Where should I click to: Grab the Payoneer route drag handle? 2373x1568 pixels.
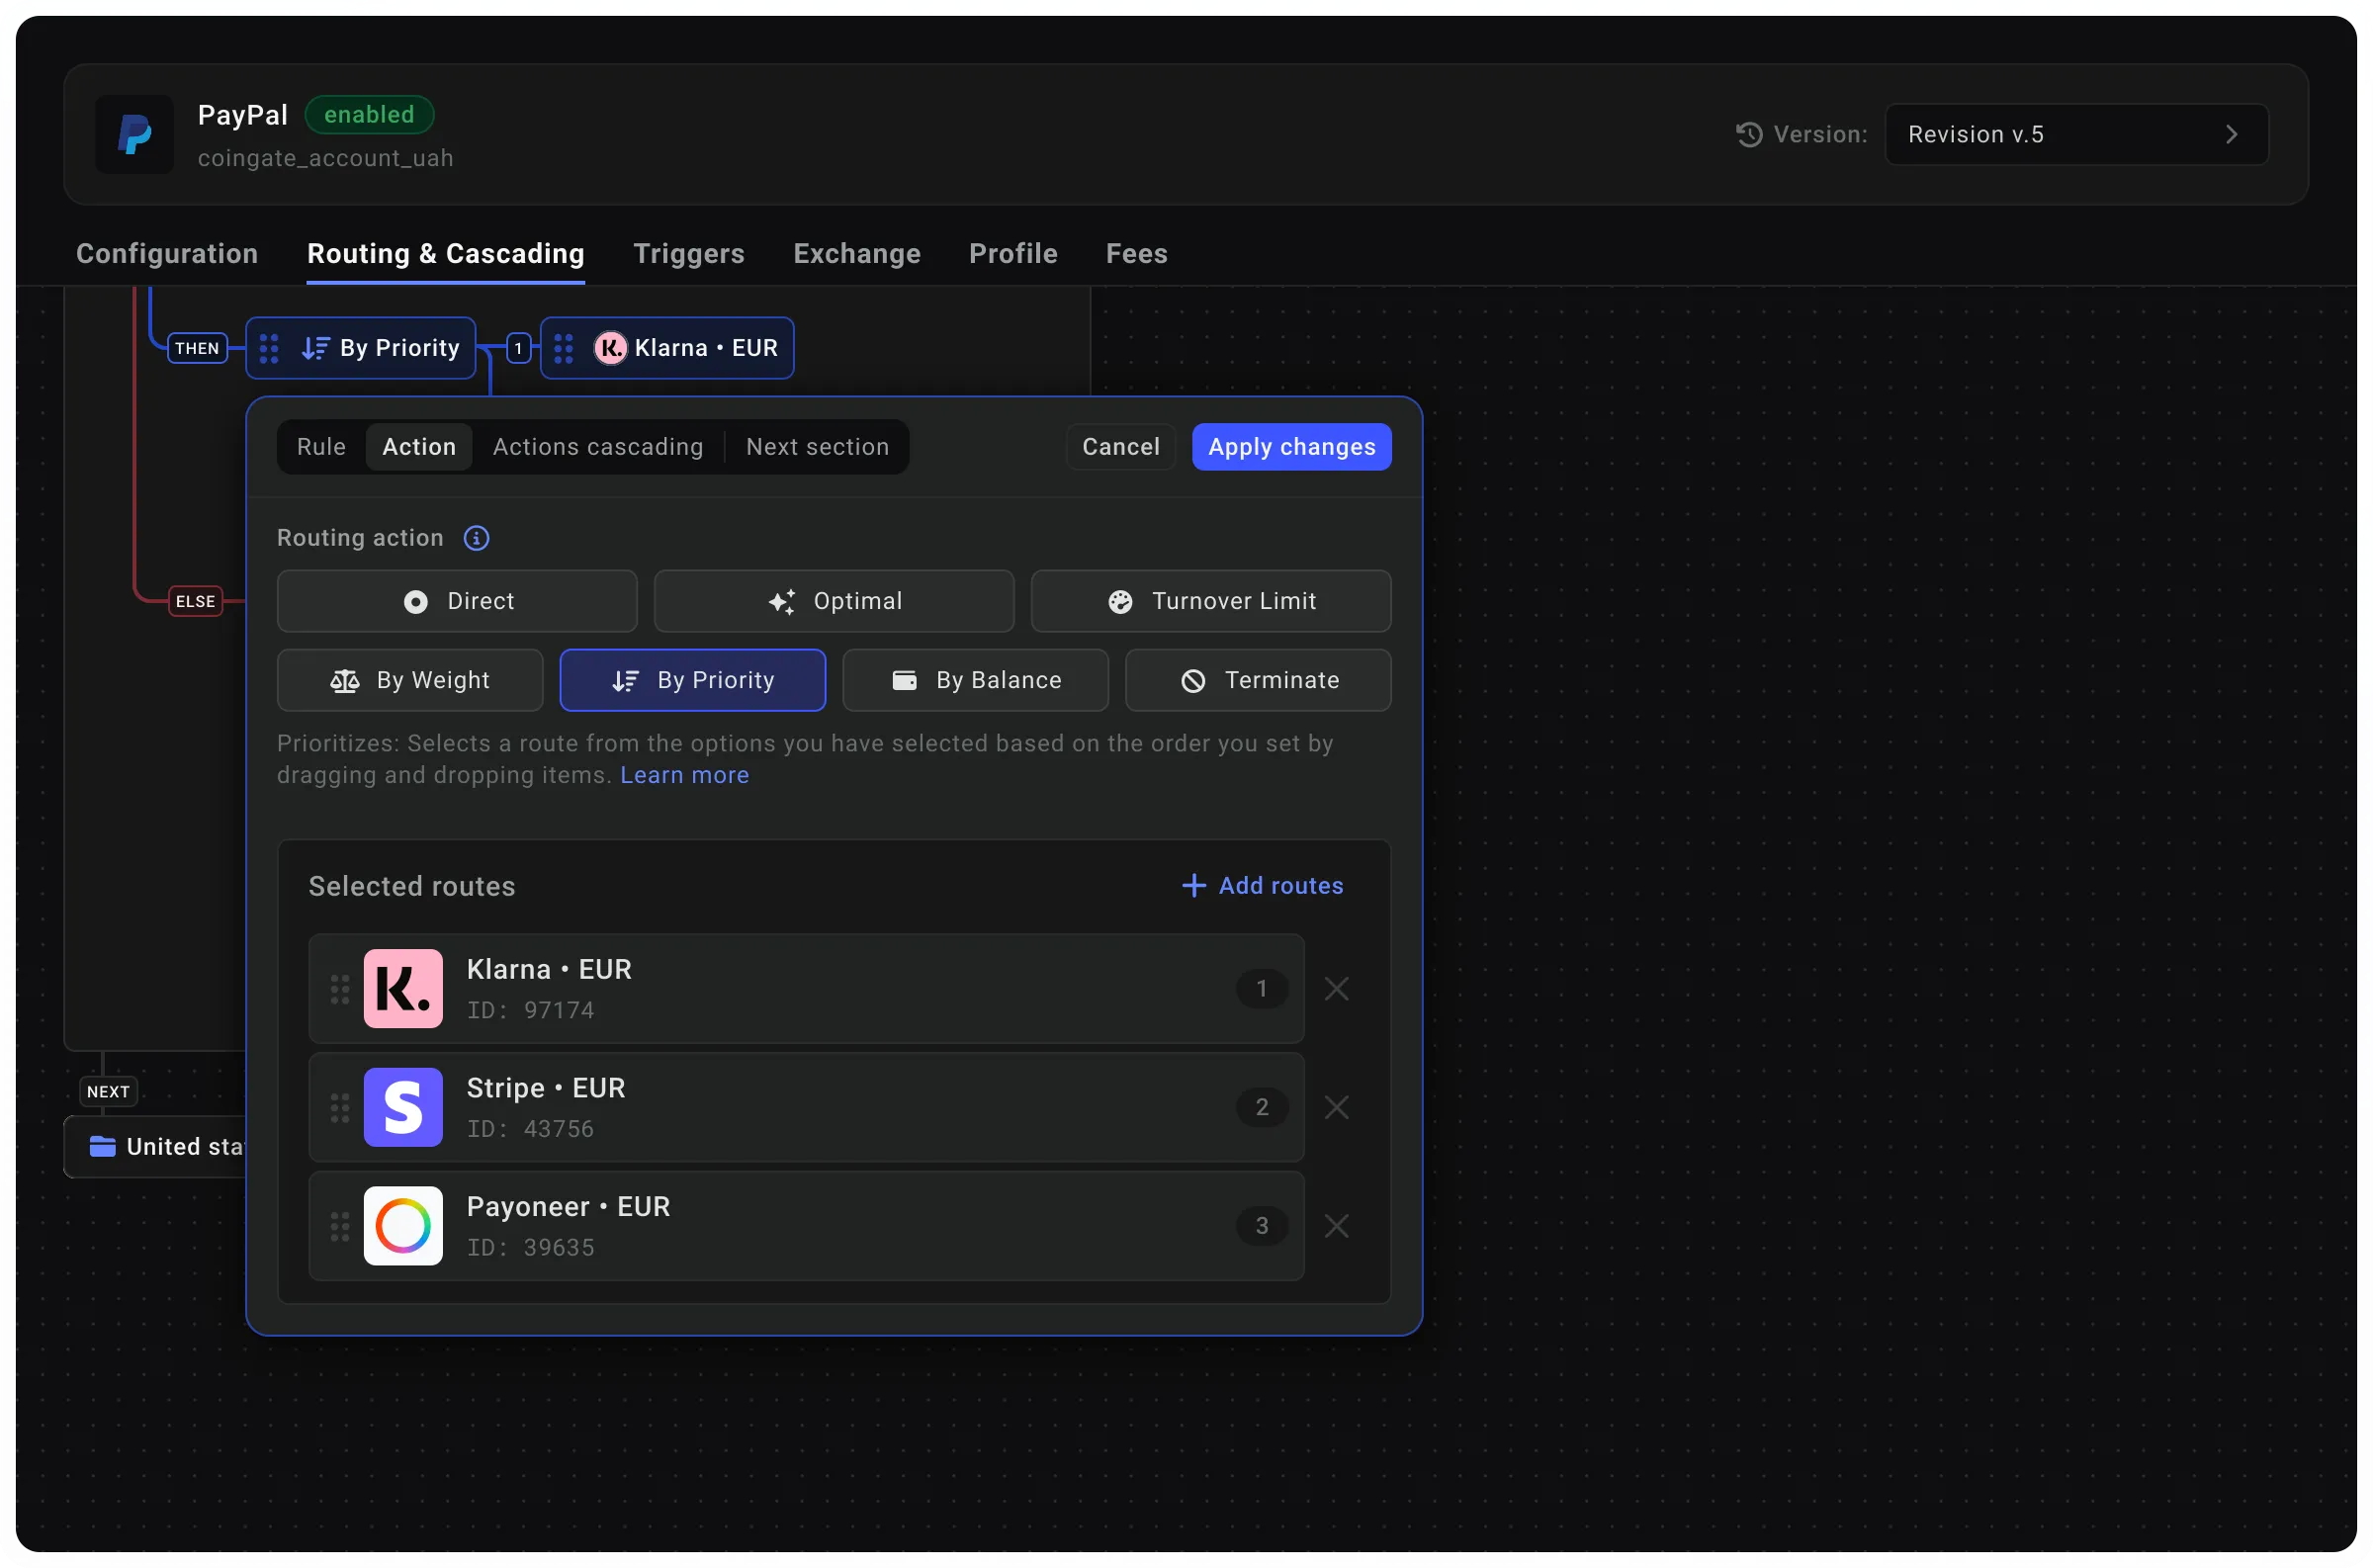click(340, 1227)
